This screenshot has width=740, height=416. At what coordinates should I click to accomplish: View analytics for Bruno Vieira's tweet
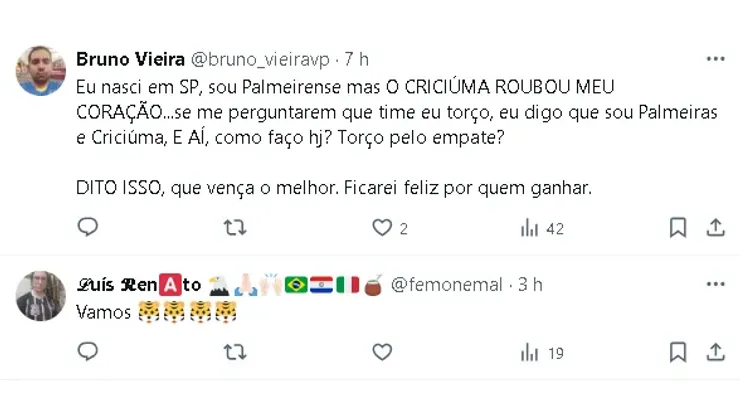coord(529,228)
